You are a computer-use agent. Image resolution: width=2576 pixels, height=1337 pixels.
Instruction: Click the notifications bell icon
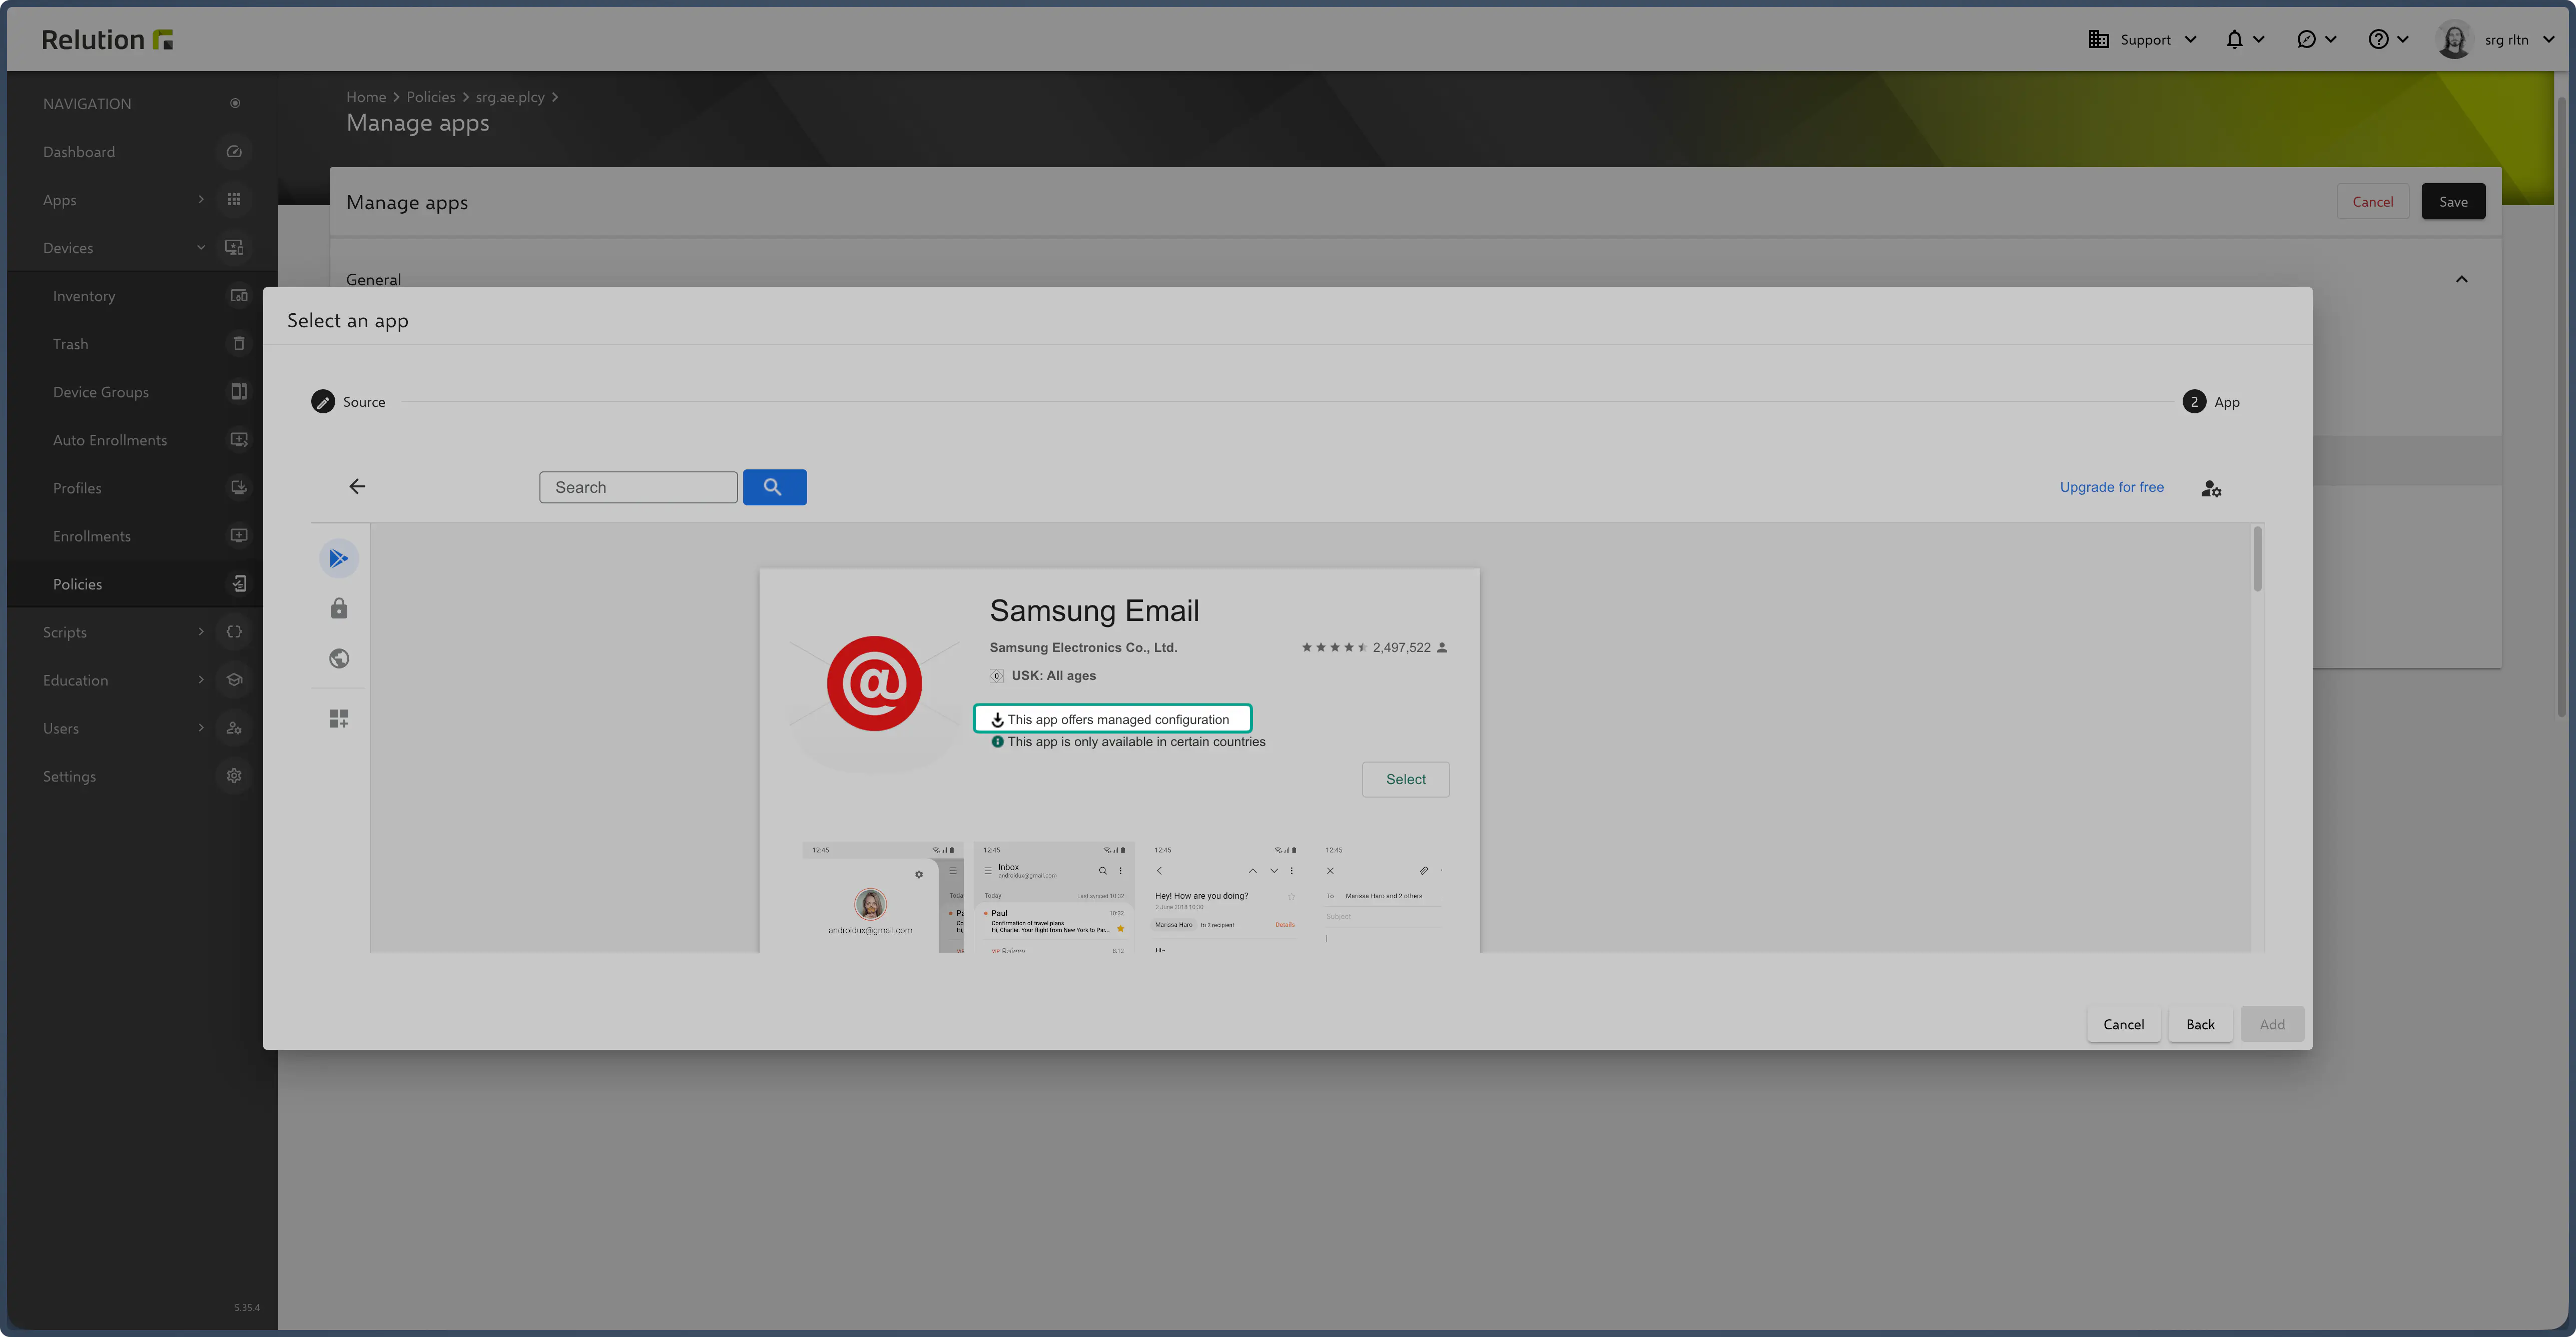click(2234, 40)
